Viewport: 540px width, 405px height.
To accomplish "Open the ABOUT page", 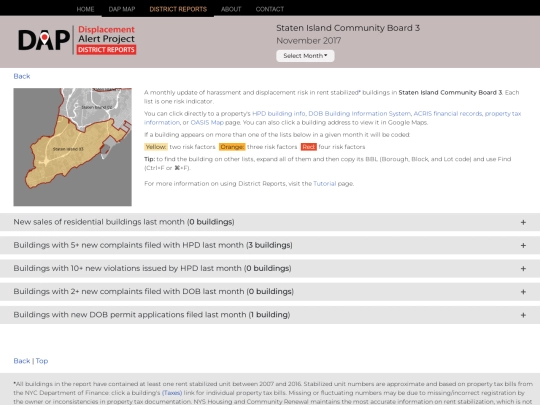I will (x=231, y=9).
